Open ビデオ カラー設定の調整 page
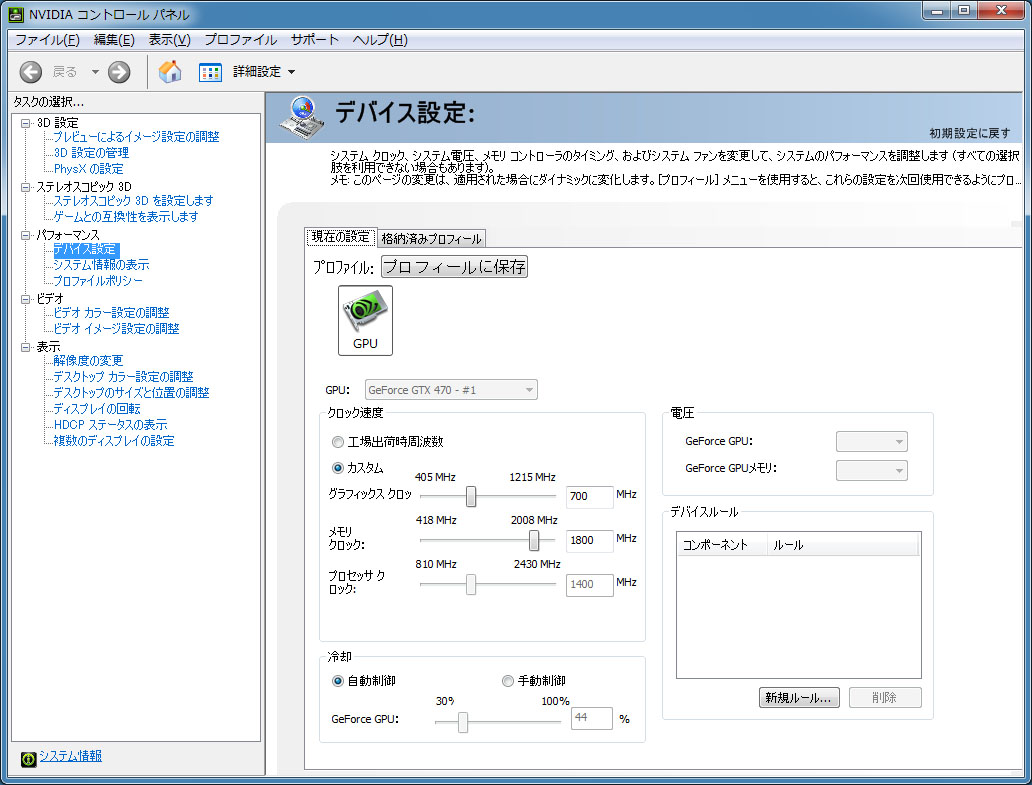 coord(111,313)
